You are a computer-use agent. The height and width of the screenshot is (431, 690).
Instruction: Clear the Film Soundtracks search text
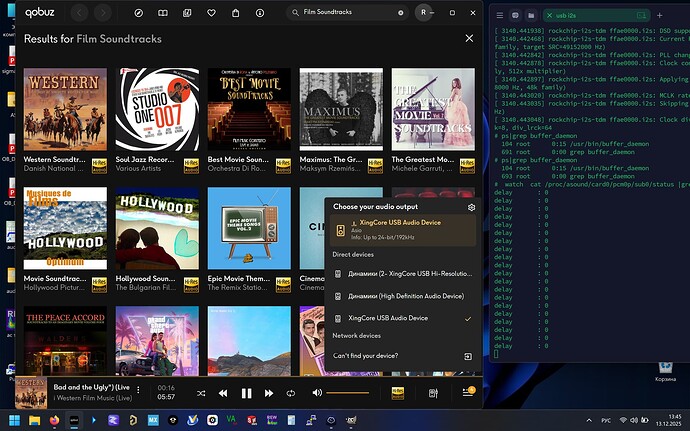click(x=400, y=13)
